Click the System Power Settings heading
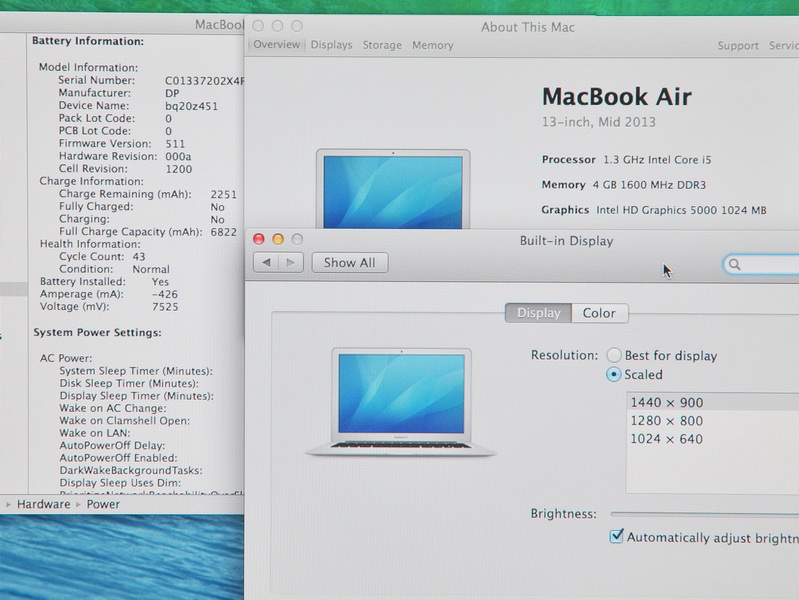Screen dimensions: 799x600 [97, 332]
